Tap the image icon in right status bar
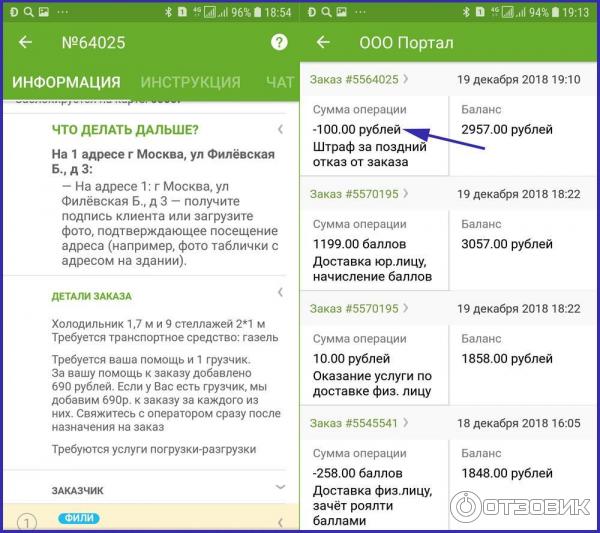Image resolution: width=600 pixels, height=533 pixels. click(341, 12)
